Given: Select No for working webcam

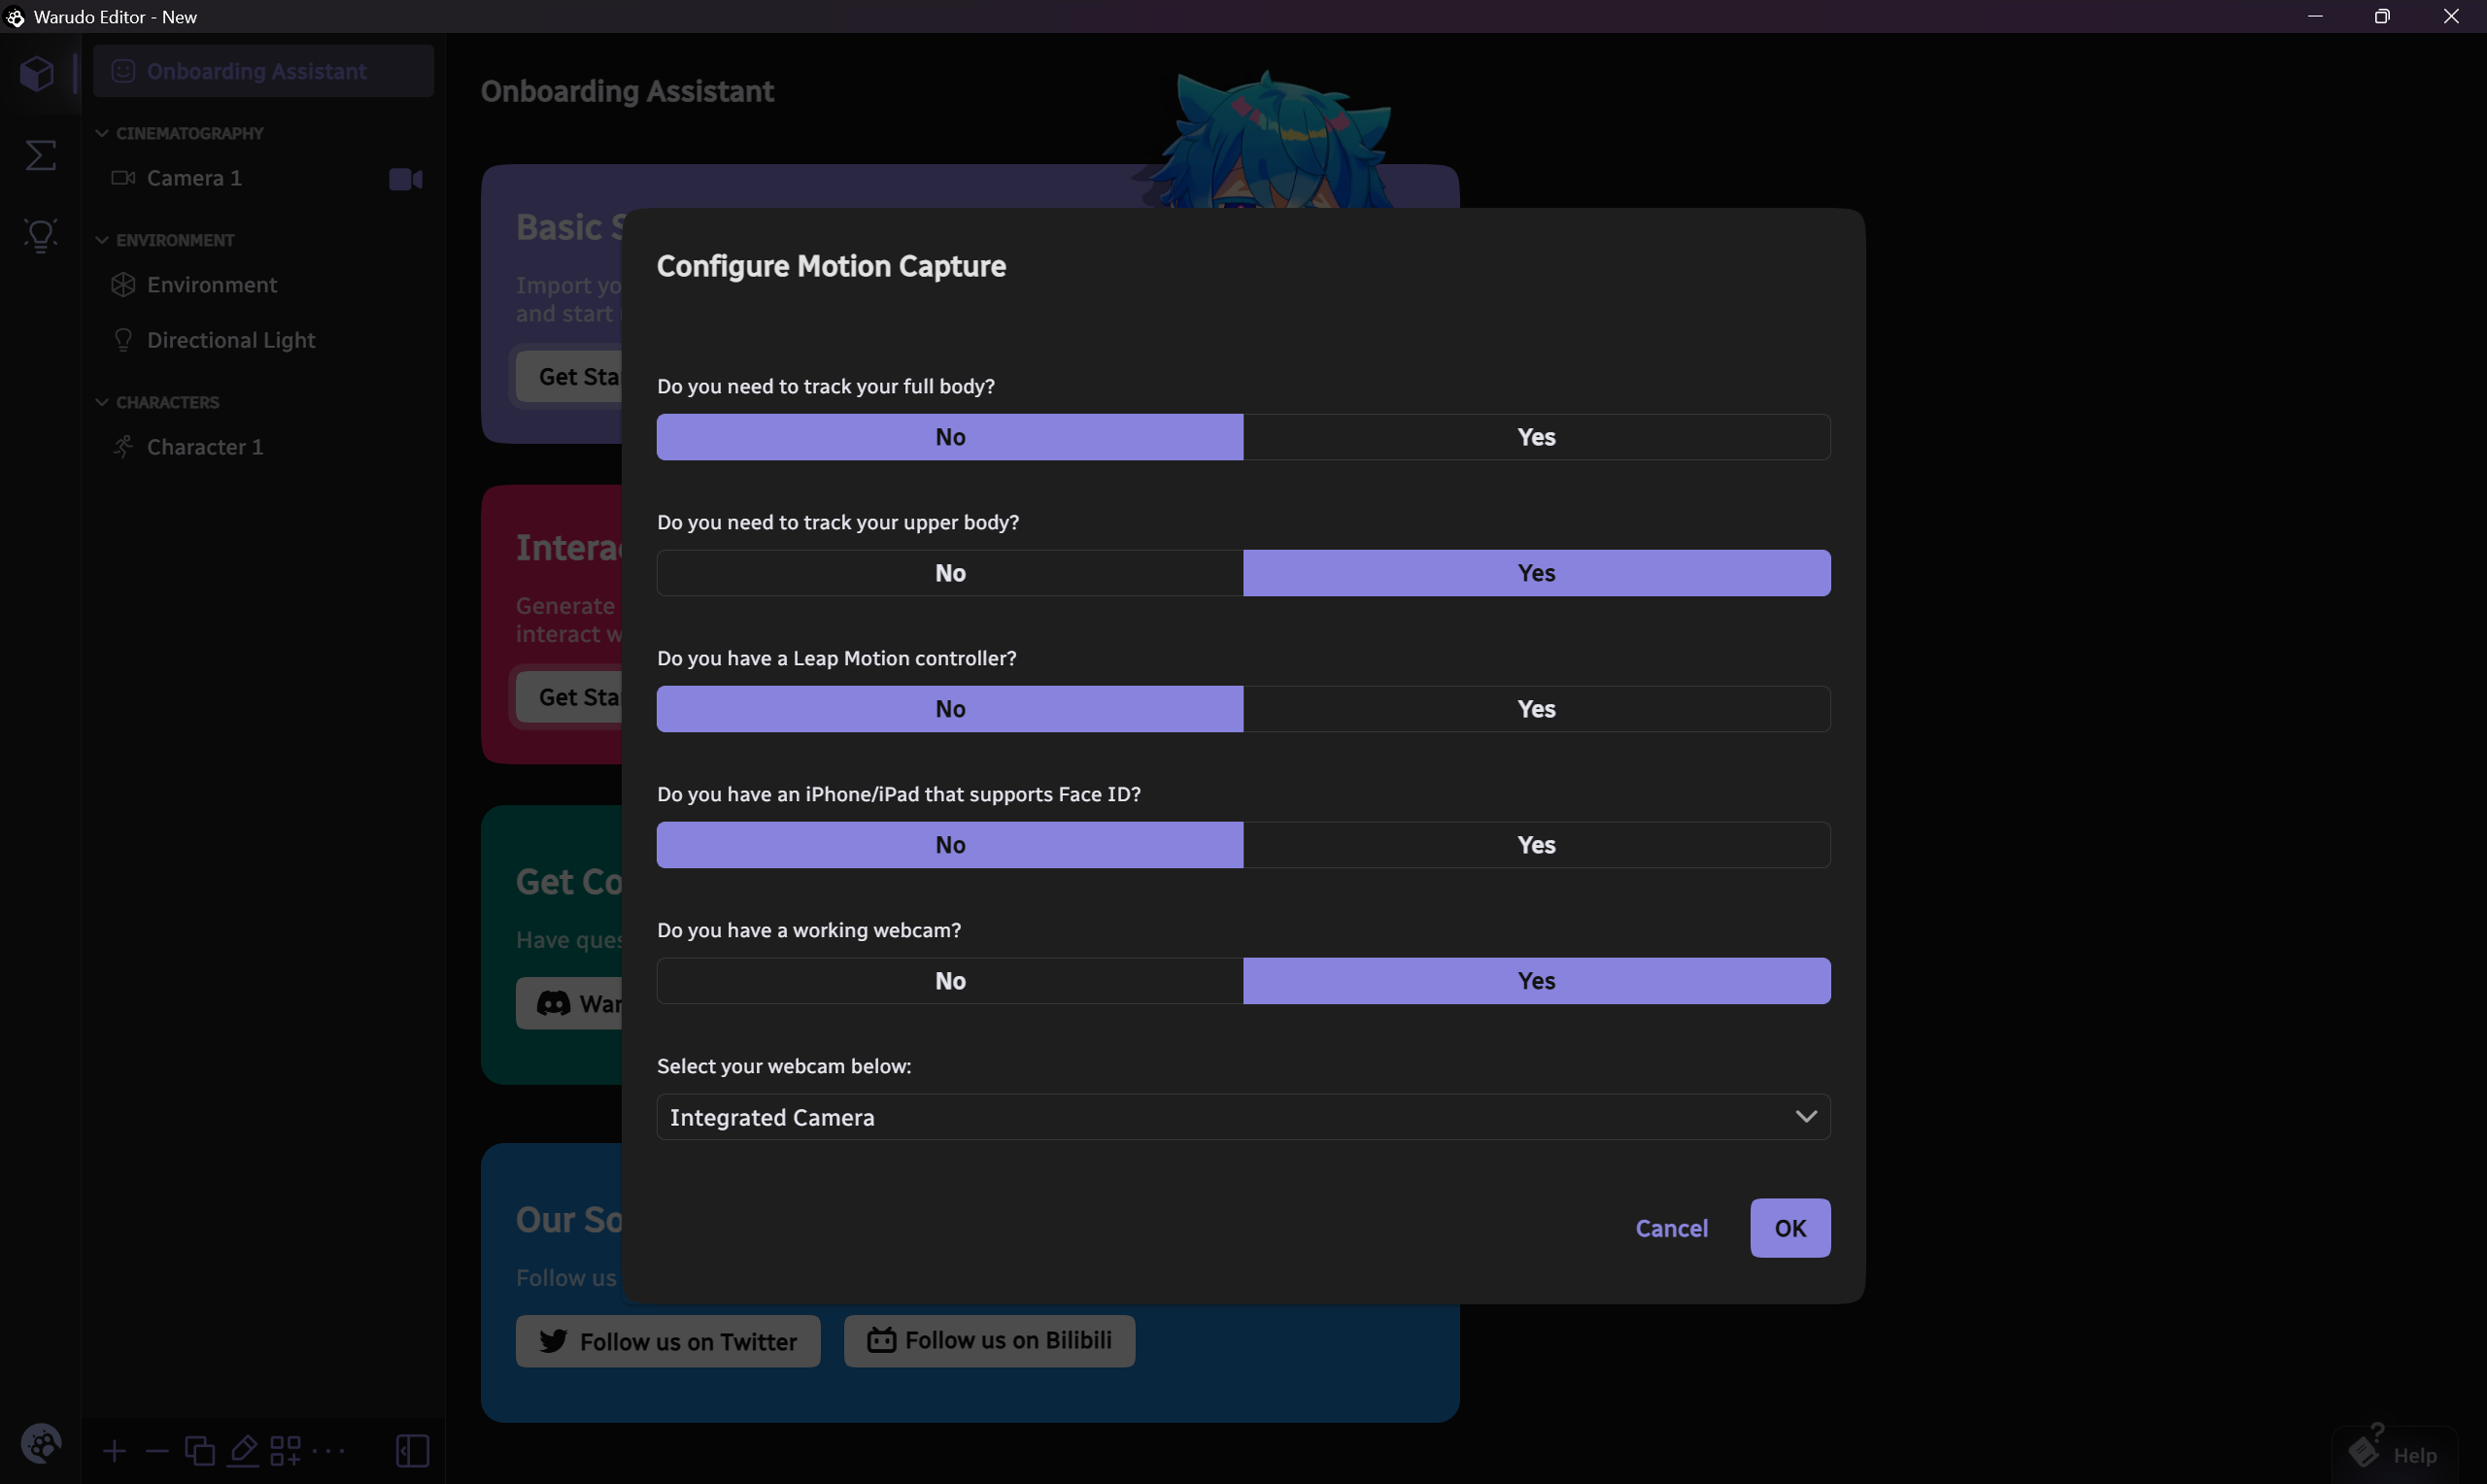Looking at the screenshot, I should click(950, 981).
